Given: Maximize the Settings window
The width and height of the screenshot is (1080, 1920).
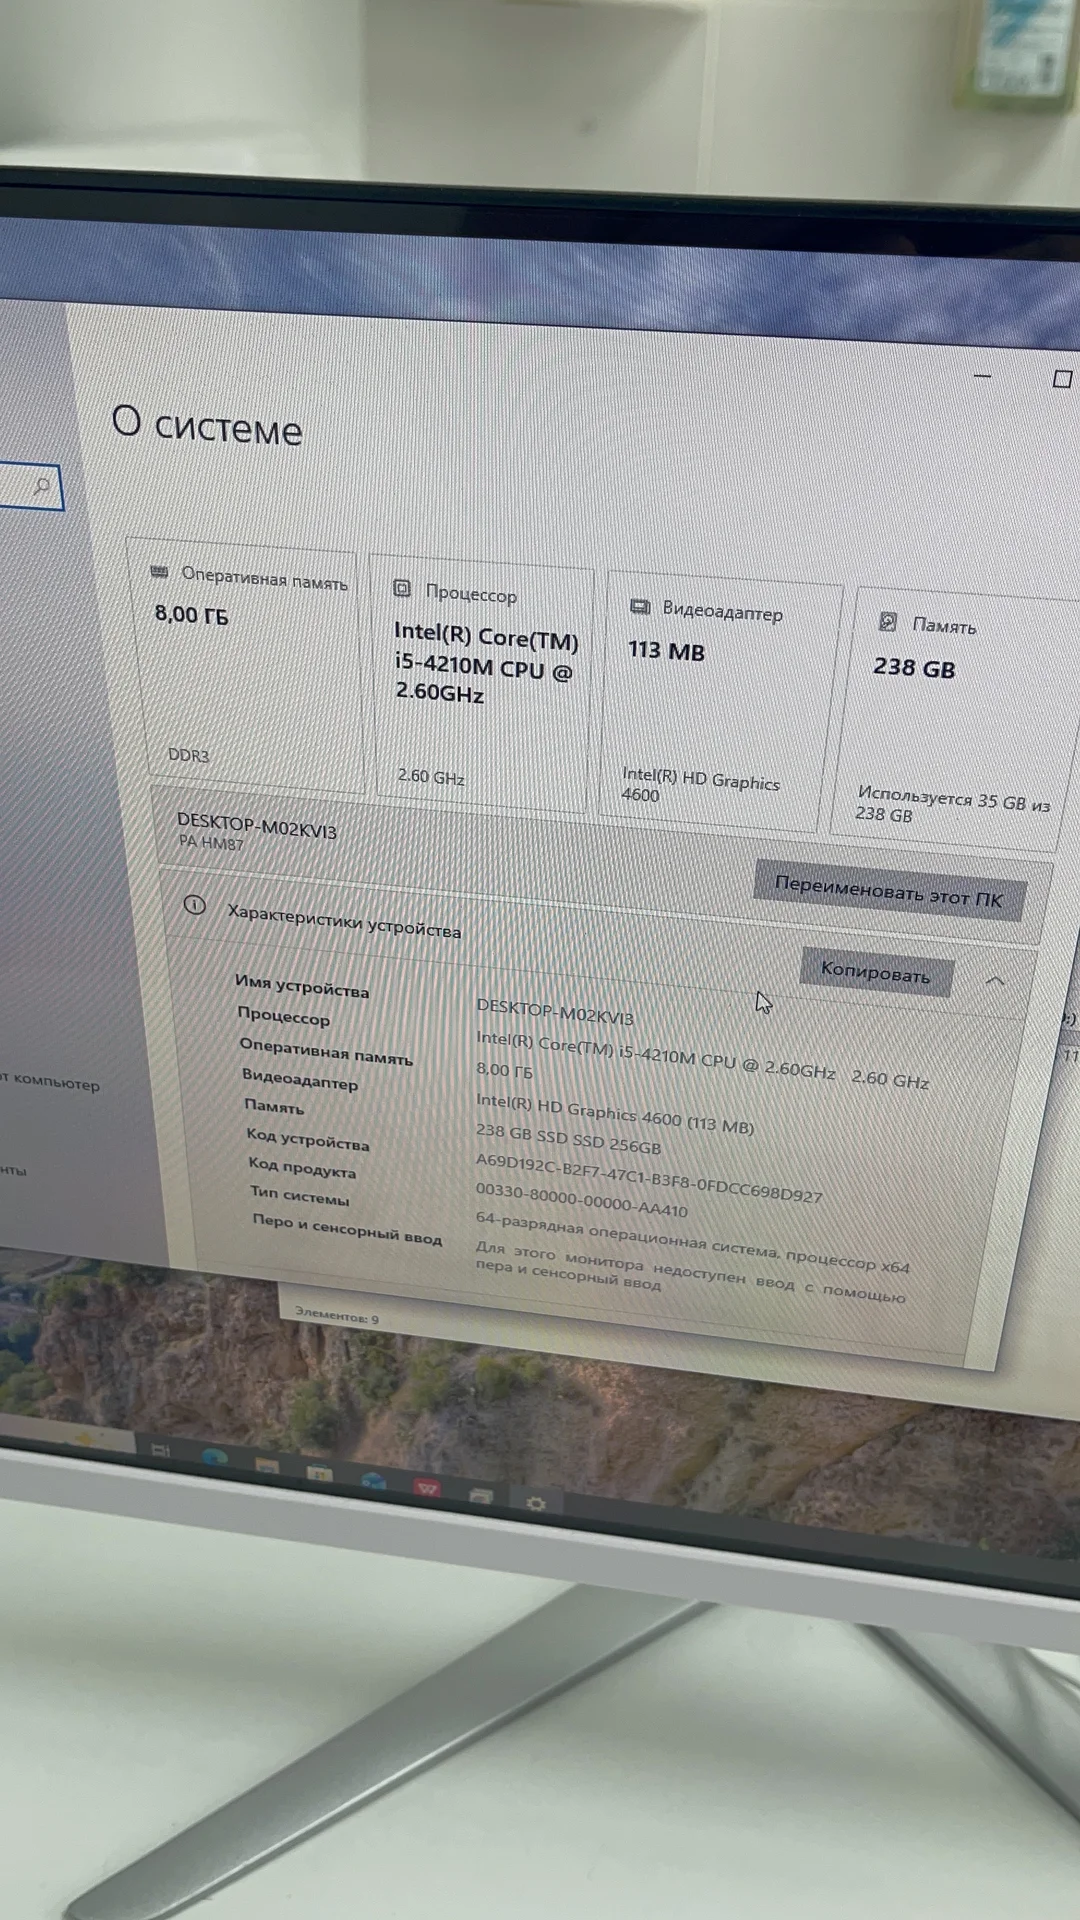Looking at the screenshot, I should tap(1062, 379).
